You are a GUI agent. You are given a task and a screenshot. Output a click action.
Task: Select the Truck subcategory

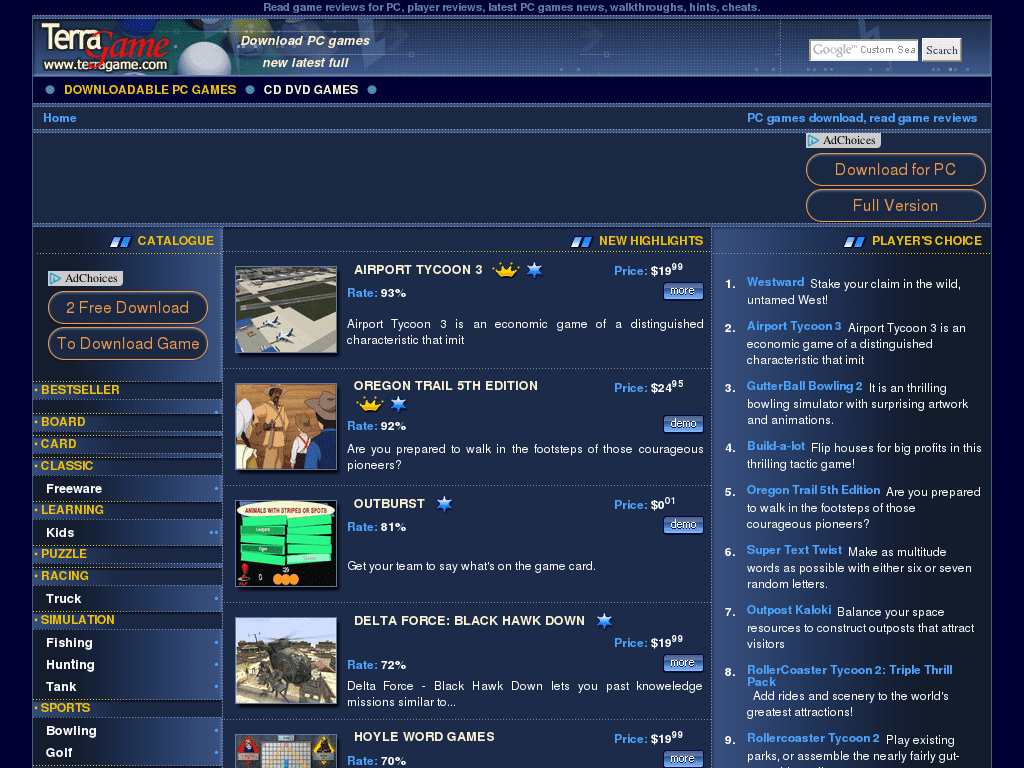click(x=63, y=599)
